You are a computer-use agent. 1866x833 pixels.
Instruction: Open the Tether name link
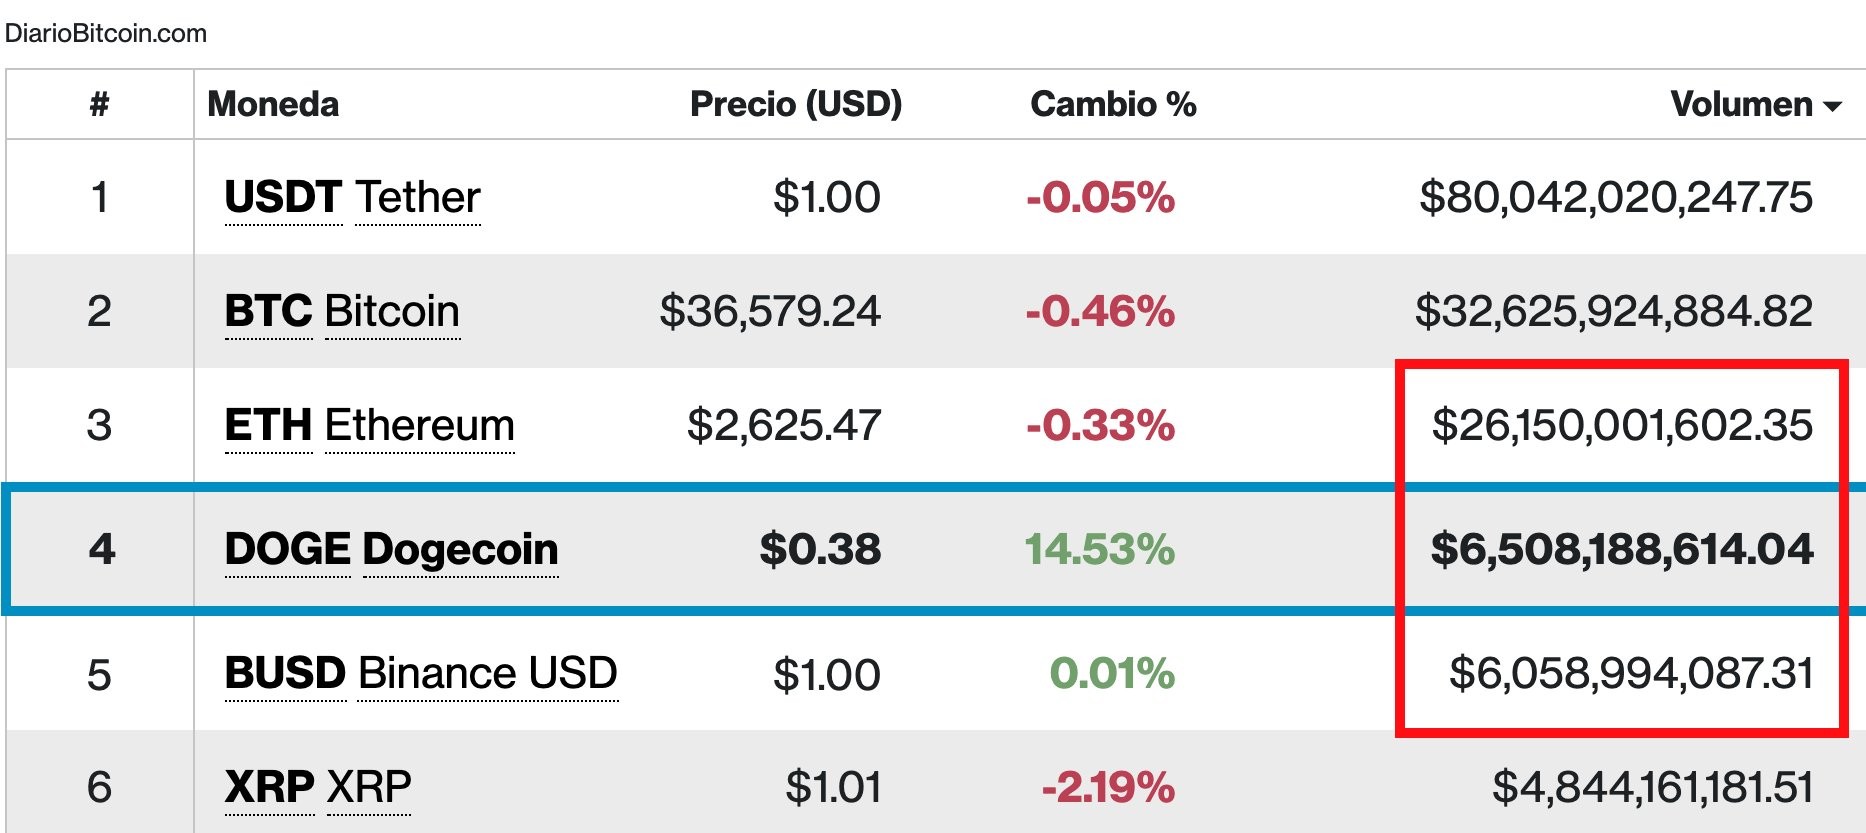tap(417, 197)
